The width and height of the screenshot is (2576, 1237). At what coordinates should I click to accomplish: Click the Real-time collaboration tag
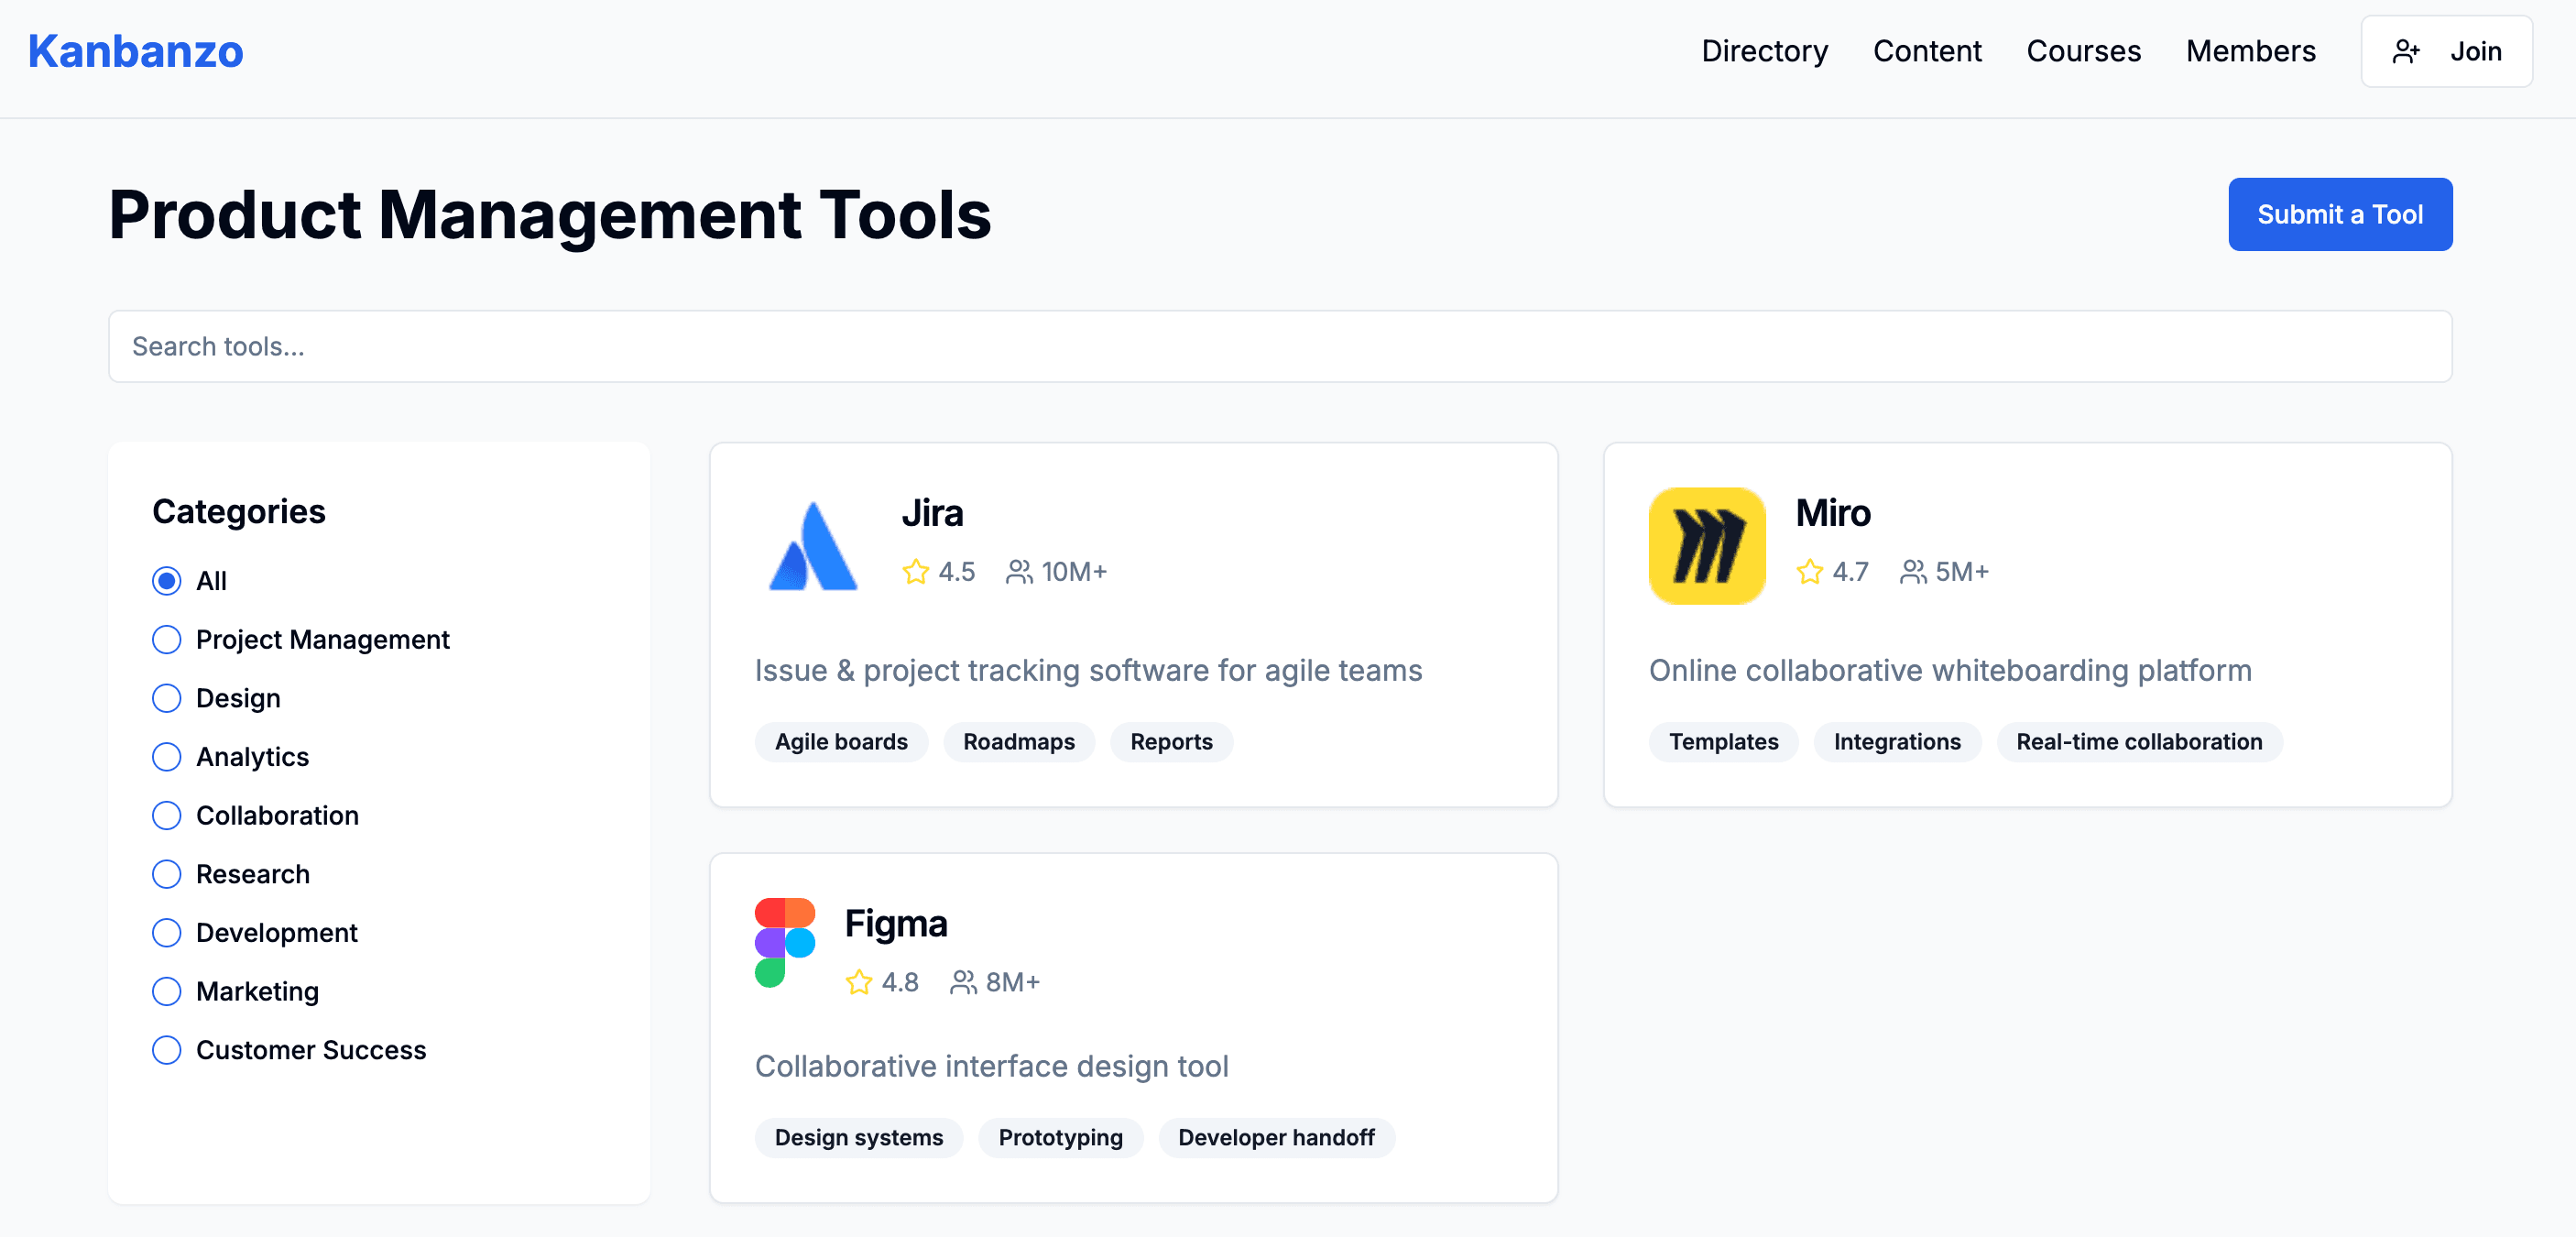click(2139, 742)
